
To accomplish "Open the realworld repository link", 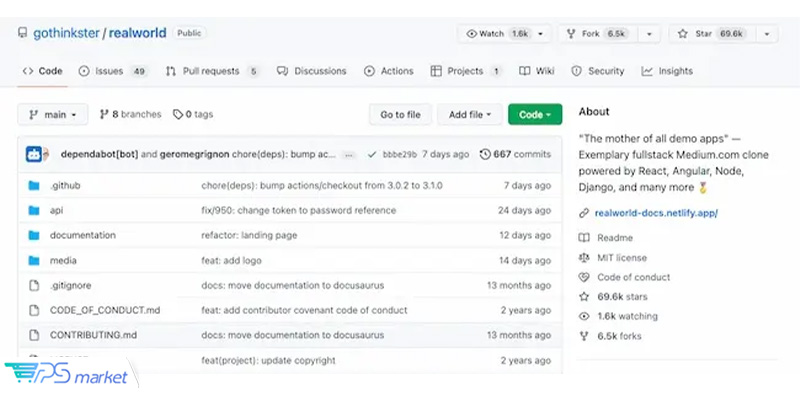I will 138,33.
